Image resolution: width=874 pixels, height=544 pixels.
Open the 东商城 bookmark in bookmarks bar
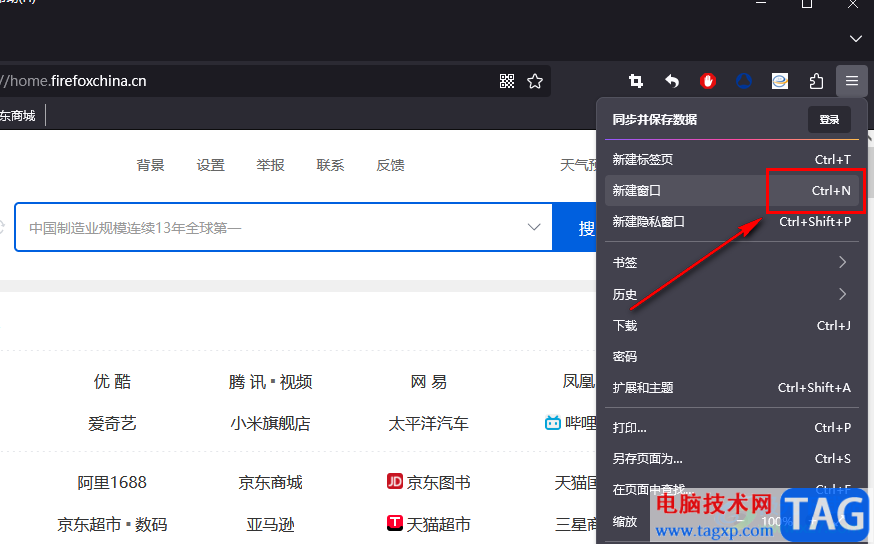(18, 116)
